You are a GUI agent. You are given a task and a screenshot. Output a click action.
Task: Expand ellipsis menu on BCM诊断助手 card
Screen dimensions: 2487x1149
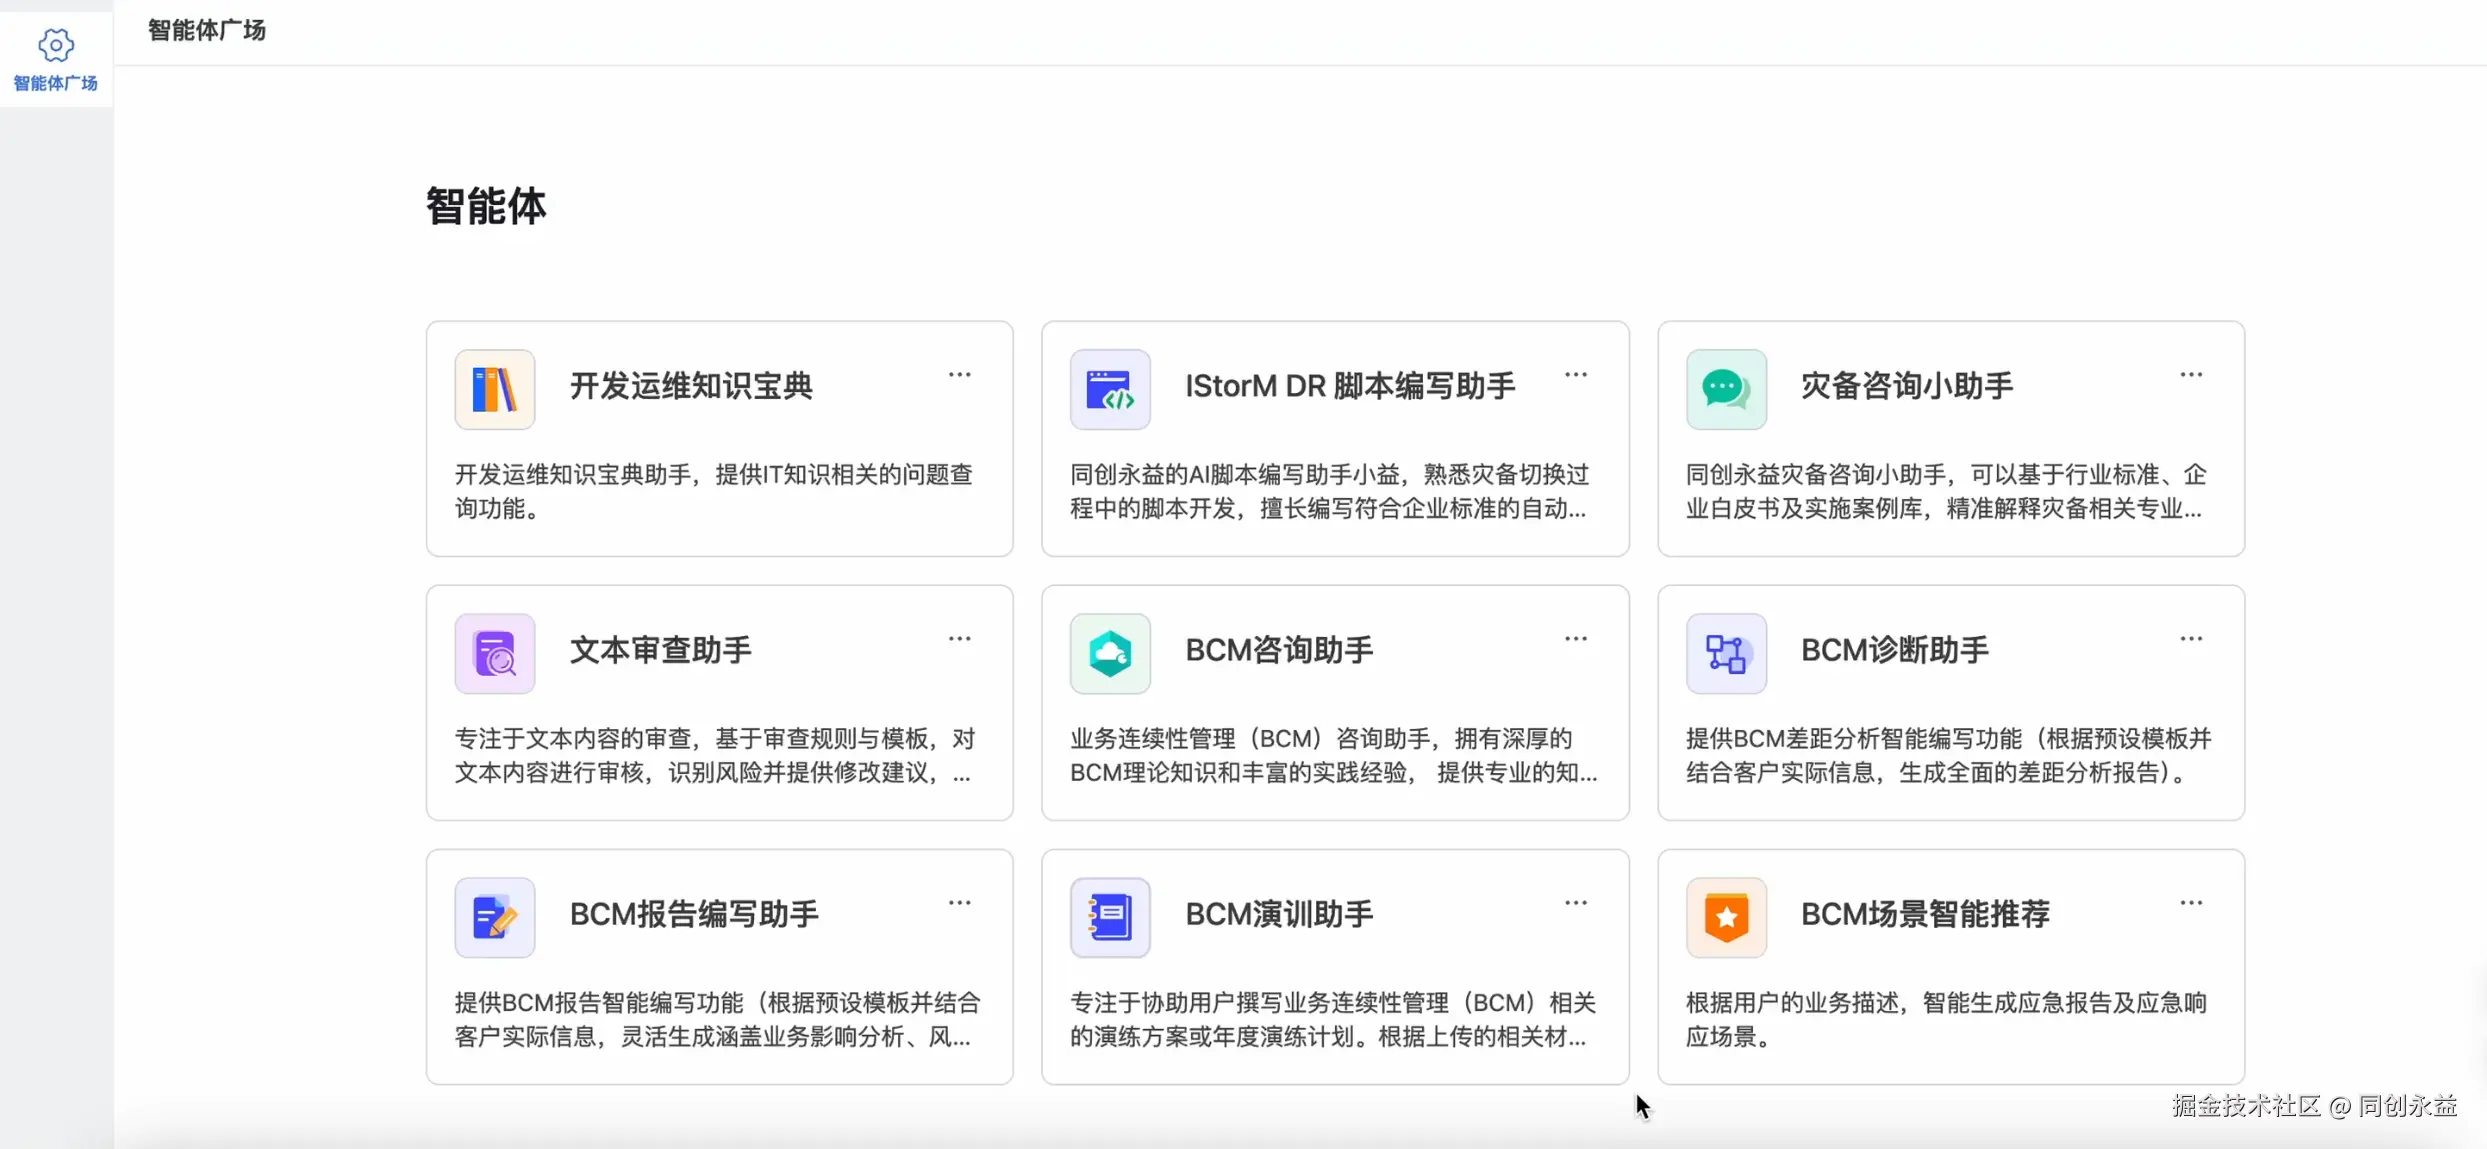click(2190, 639)
